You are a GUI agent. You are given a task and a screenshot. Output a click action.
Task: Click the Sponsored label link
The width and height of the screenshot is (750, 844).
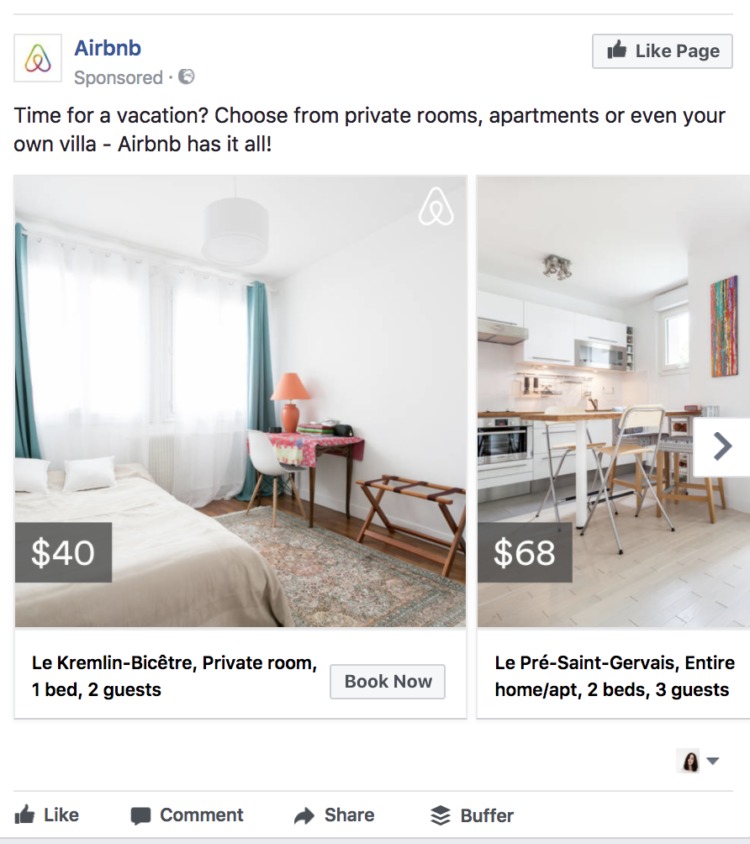[118, 78]
